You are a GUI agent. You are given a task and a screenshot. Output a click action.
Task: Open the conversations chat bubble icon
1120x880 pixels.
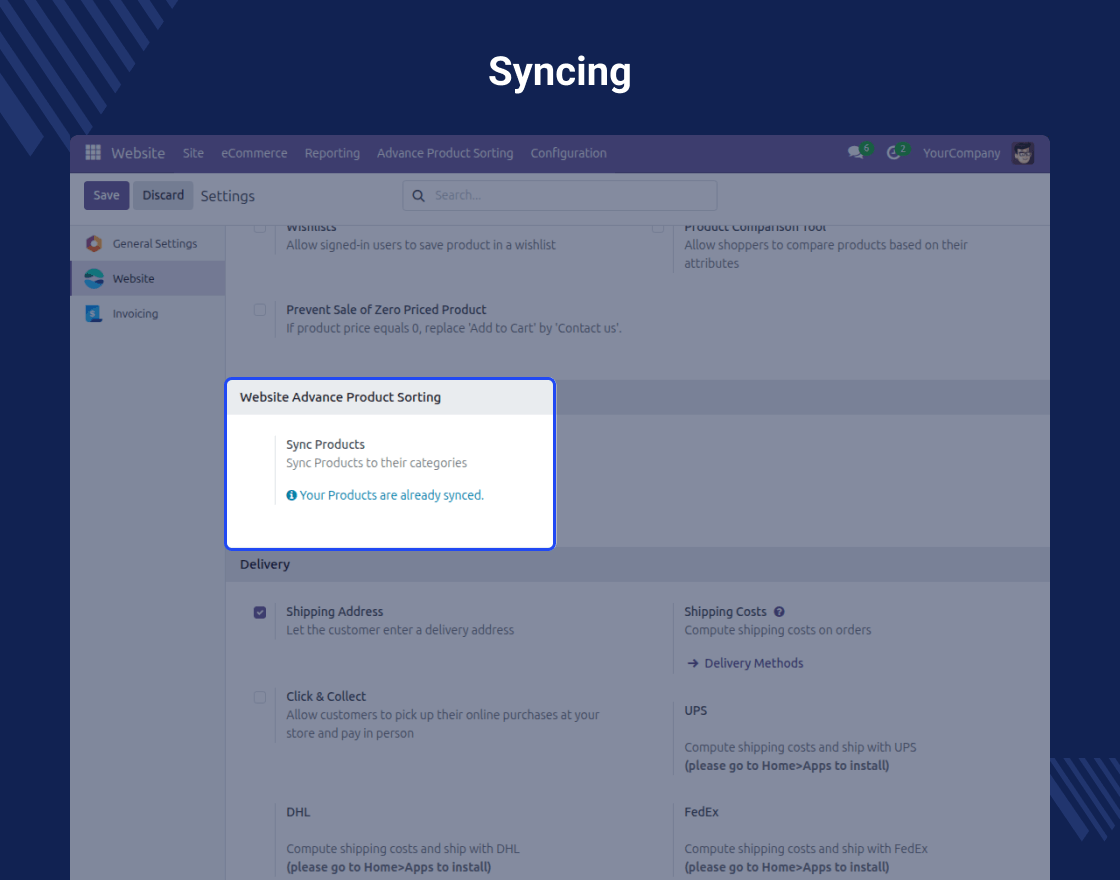(855, 153)
